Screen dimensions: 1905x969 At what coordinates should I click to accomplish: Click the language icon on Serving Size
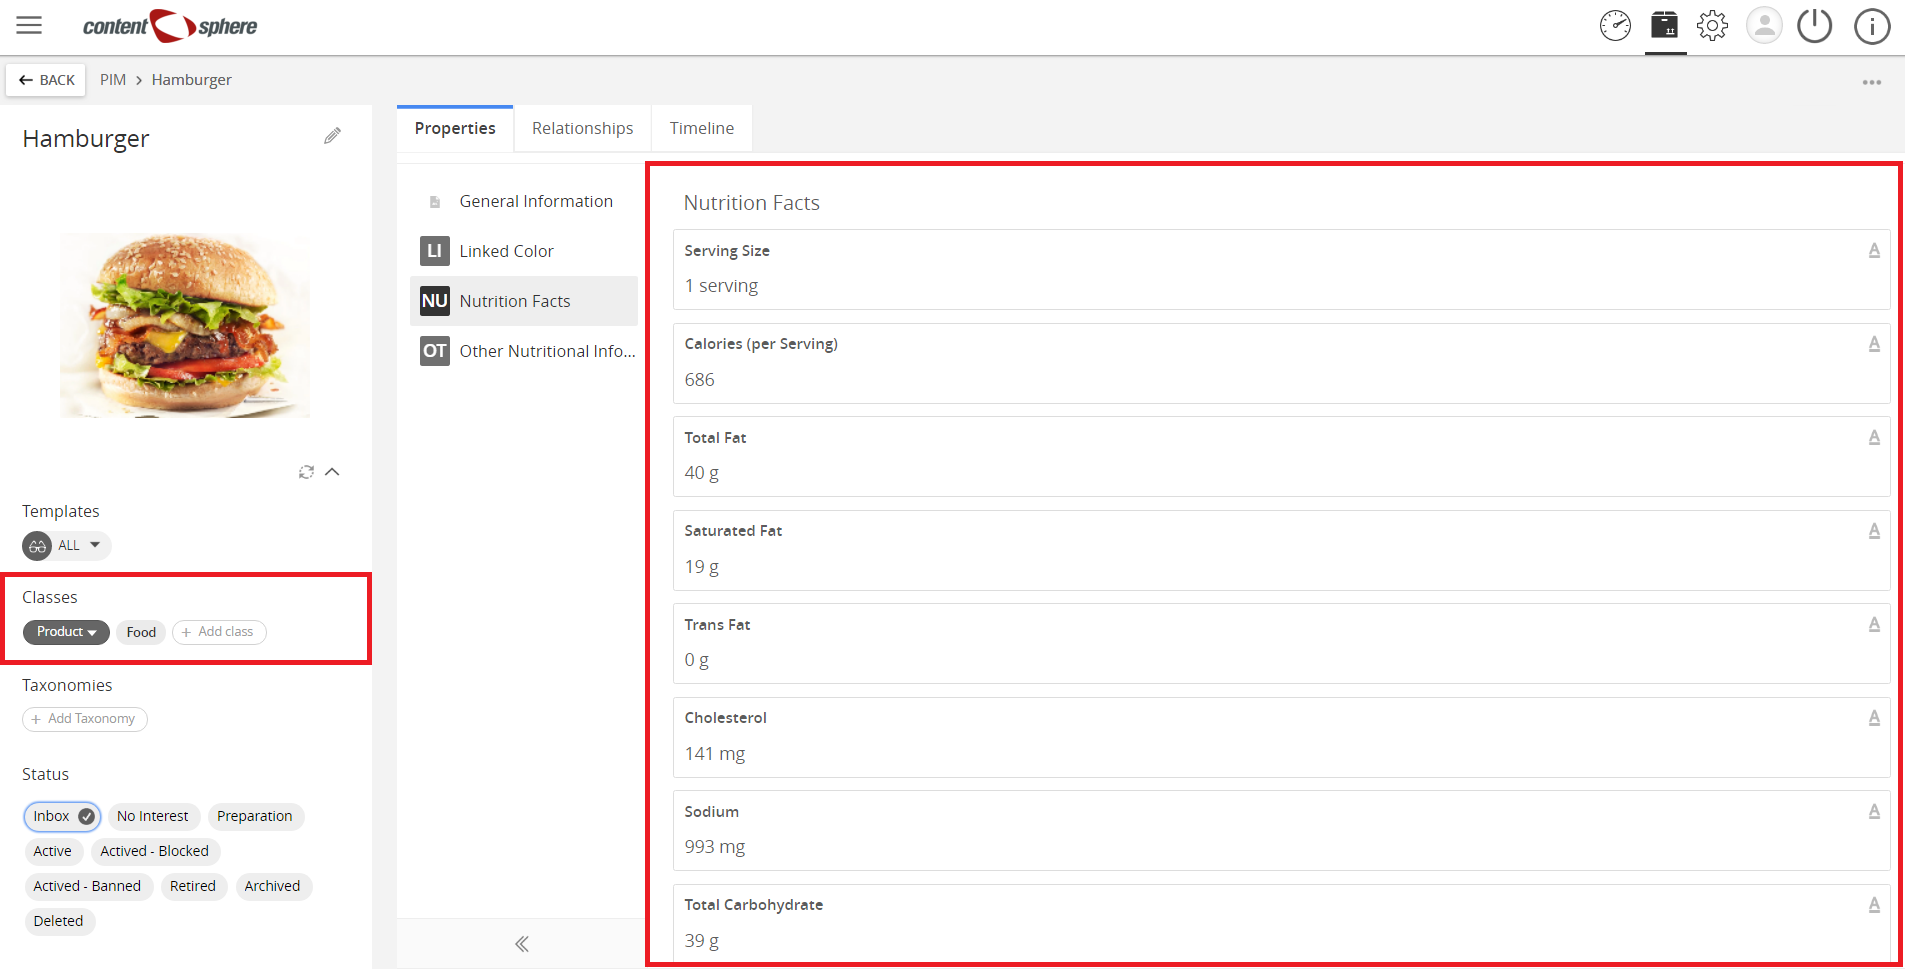point(1874,250)
